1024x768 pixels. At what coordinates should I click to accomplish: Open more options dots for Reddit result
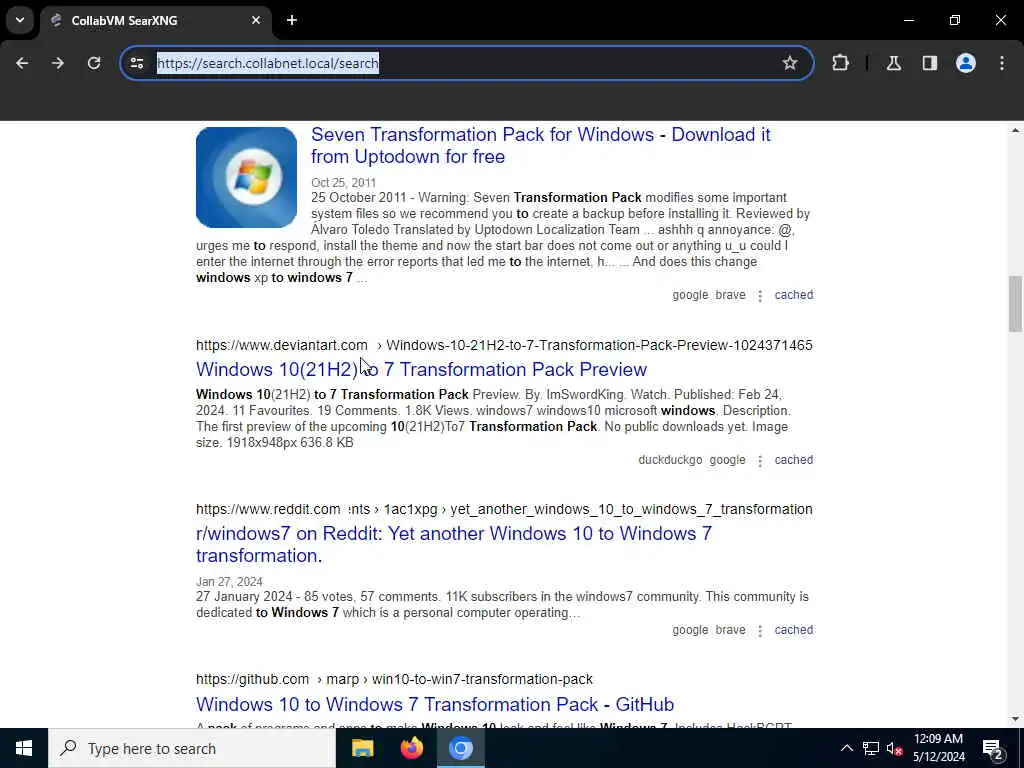click(760, 631)
